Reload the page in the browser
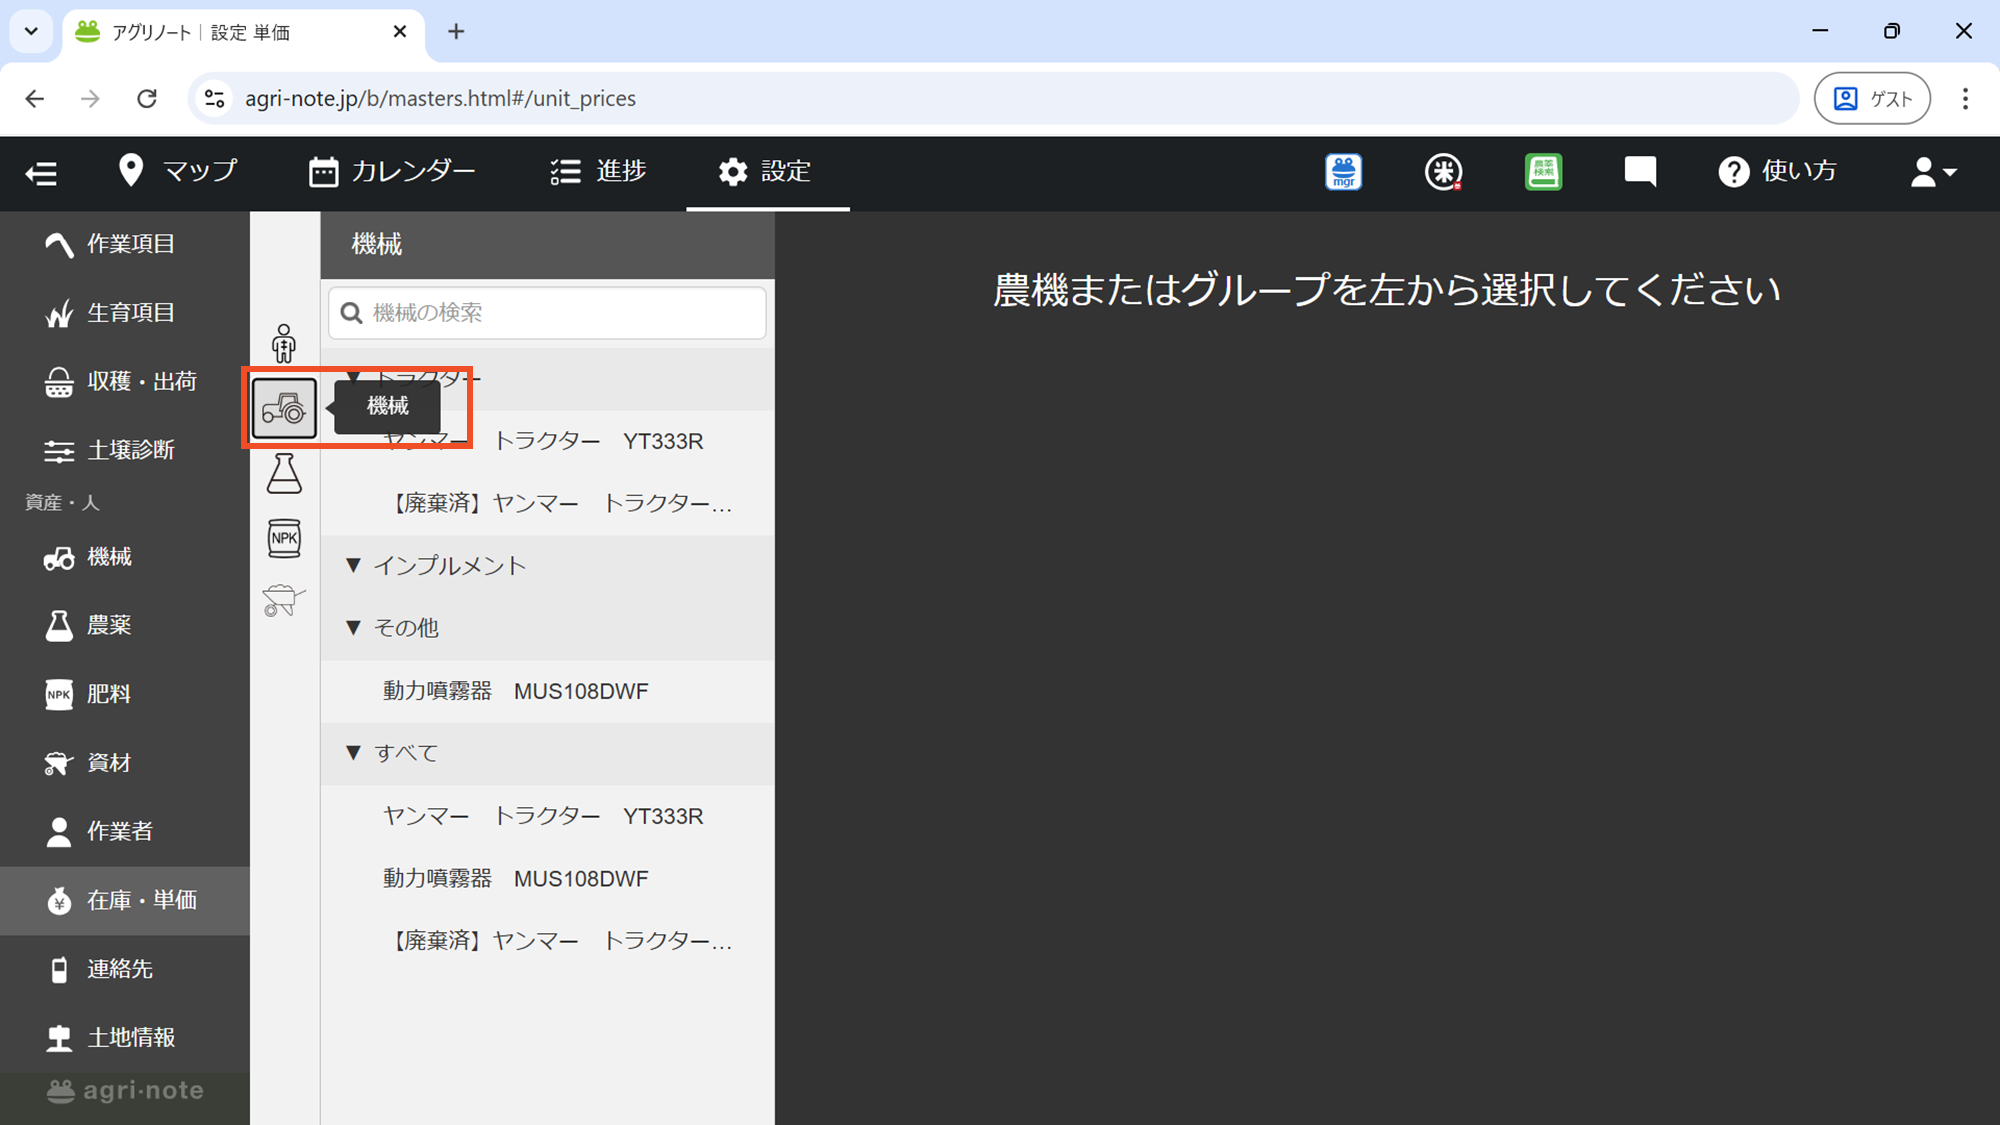 coord(147,98)
